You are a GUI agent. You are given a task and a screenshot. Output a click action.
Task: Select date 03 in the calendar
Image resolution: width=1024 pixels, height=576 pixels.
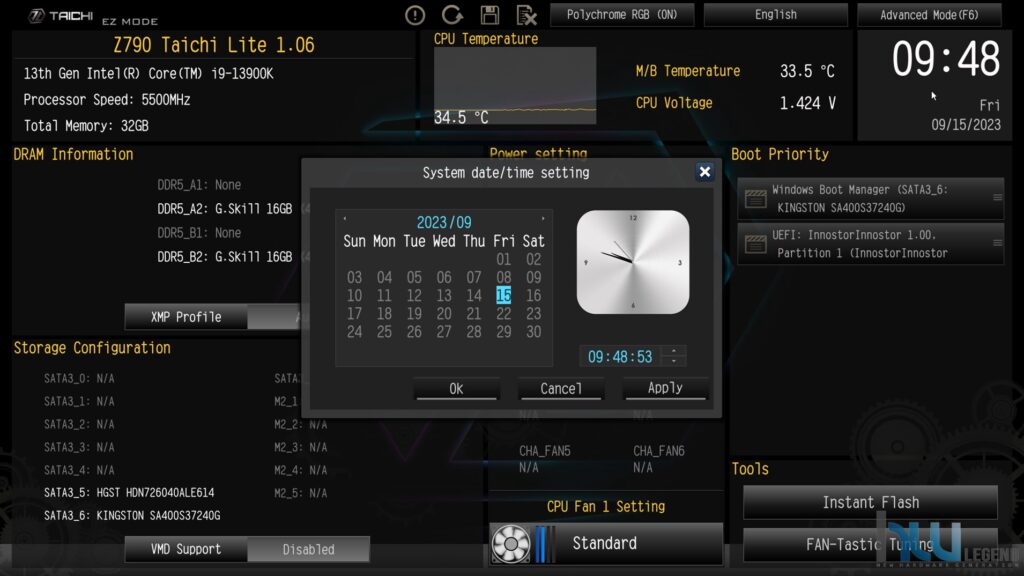point(355,278)
